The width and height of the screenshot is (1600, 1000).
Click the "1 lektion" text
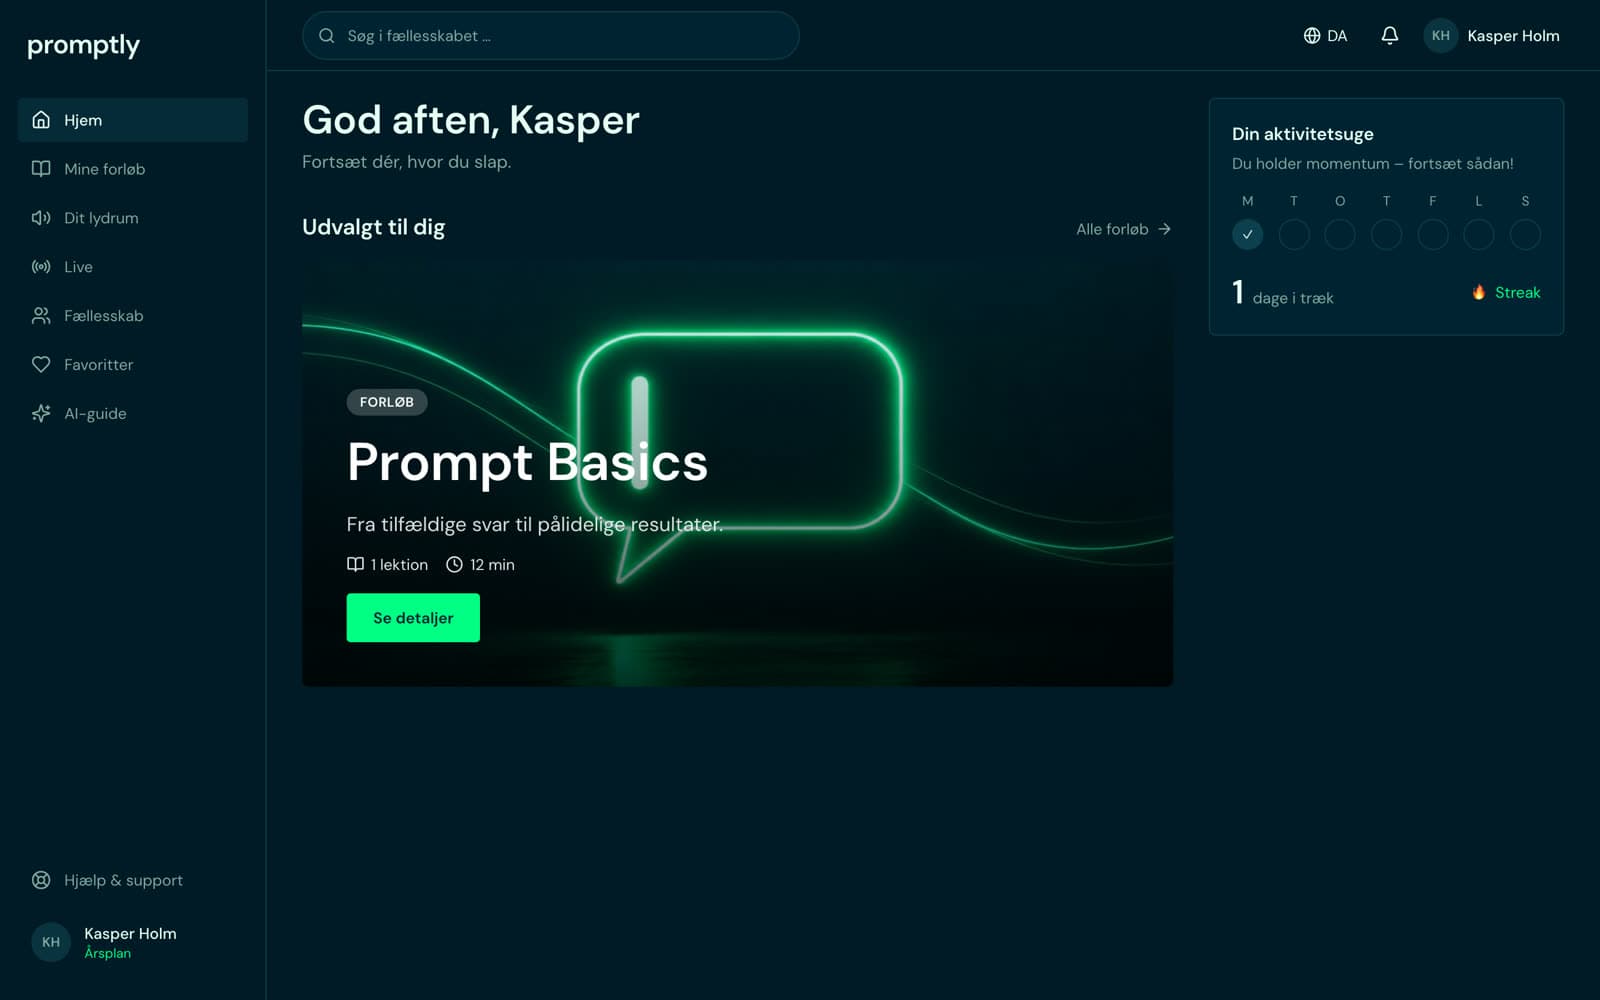[x=399, y=565]
